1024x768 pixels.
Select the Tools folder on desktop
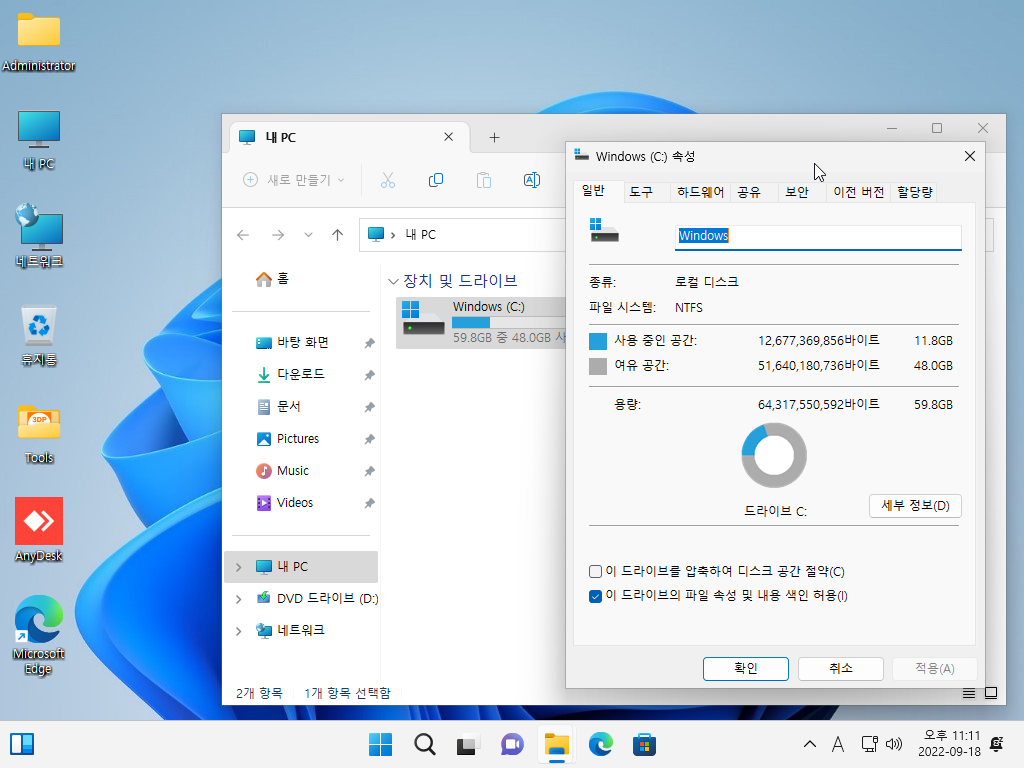[x=39, y=434]
